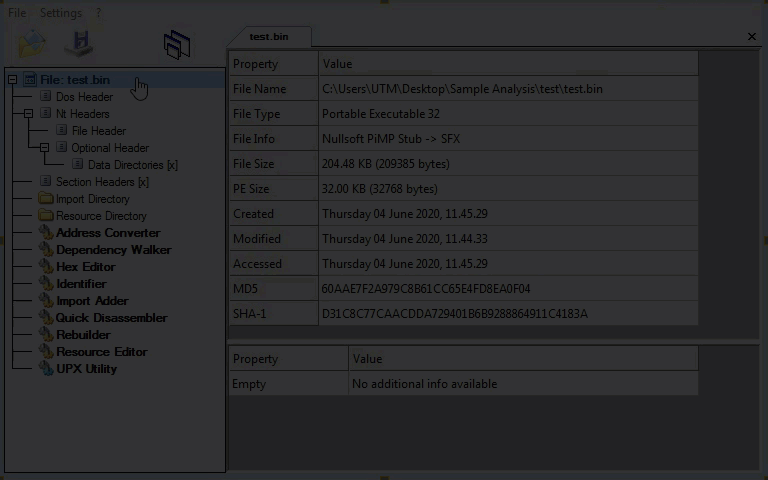Click the Open File toolbar icon
Image resolution: width=768 pixels, height=480 pixels.
(32, 44)
